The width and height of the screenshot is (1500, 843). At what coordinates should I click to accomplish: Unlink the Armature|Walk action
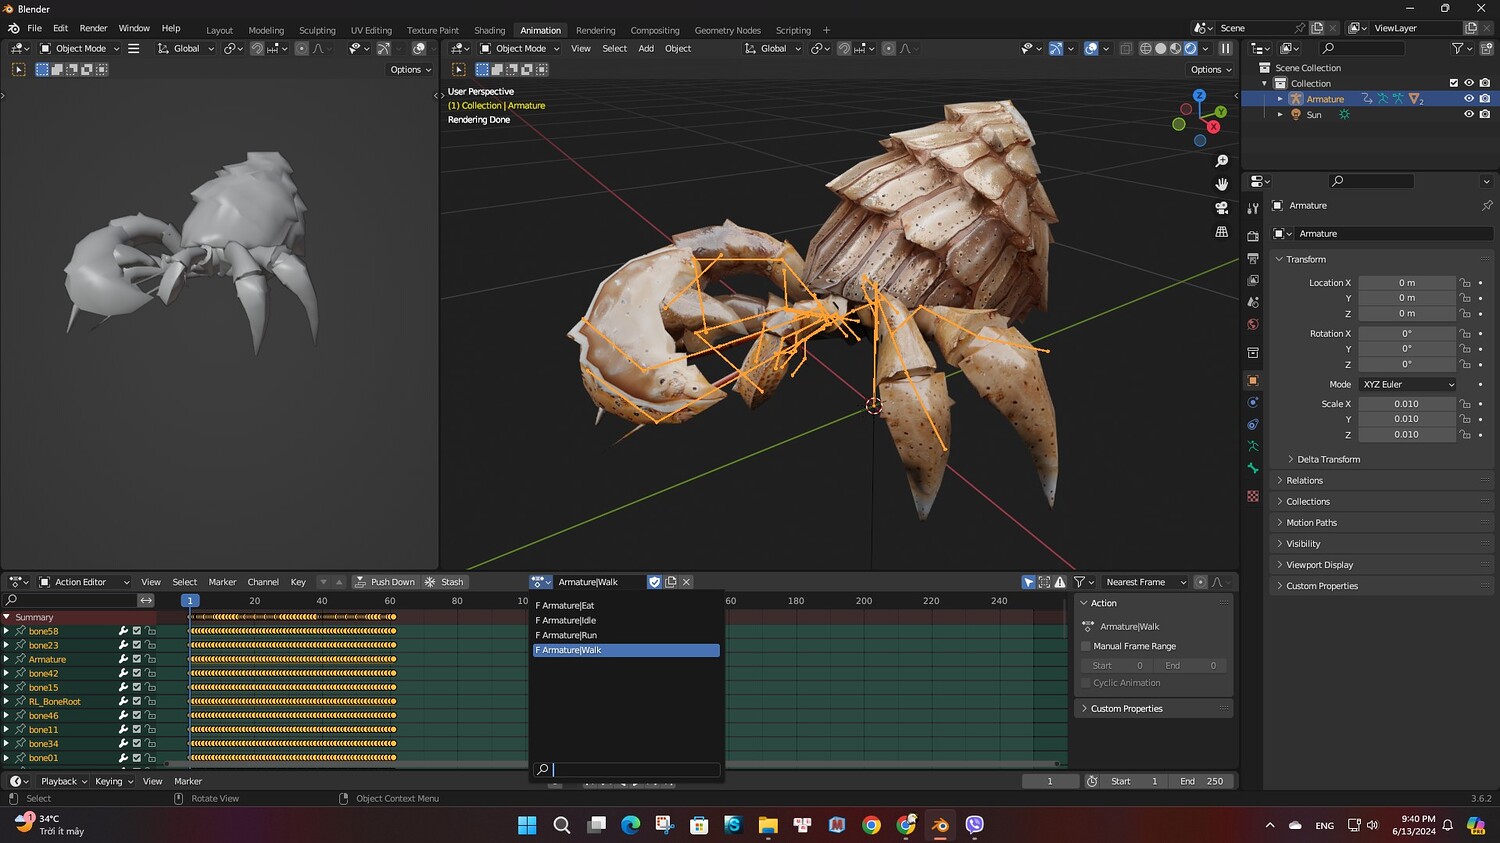click(x=686, y=582)
